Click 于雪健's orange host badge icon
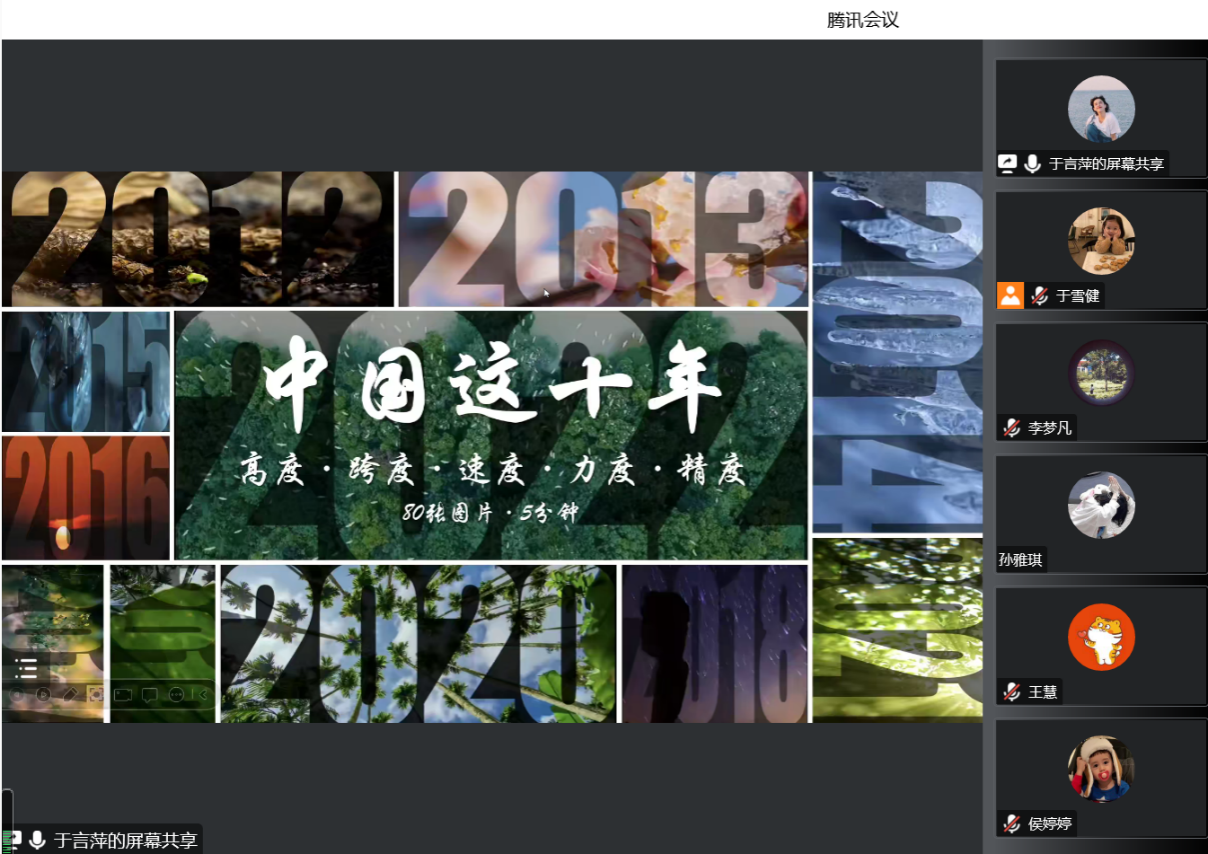This screenshot has width=1208, height=854. (x=1010, y=296)
